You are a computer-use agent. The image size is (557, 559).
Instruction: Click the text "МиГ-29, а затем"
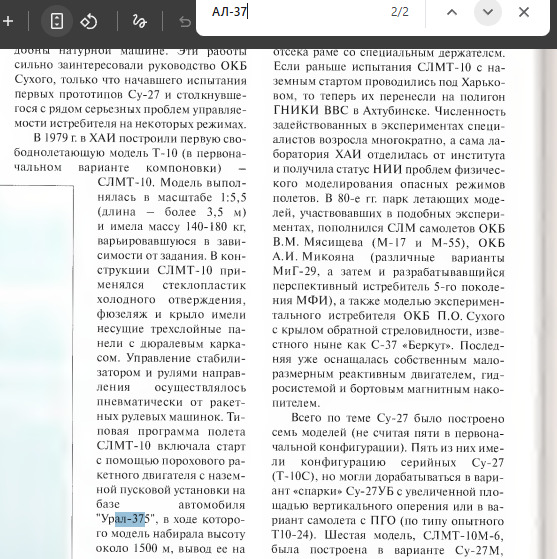[322, 272]
